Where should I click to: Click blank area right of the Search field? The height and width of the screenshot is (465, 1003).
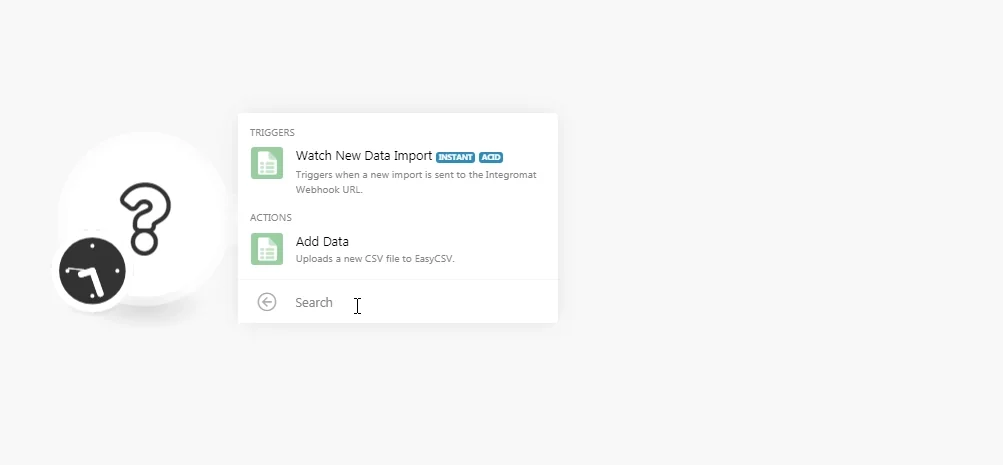[461, 303]
